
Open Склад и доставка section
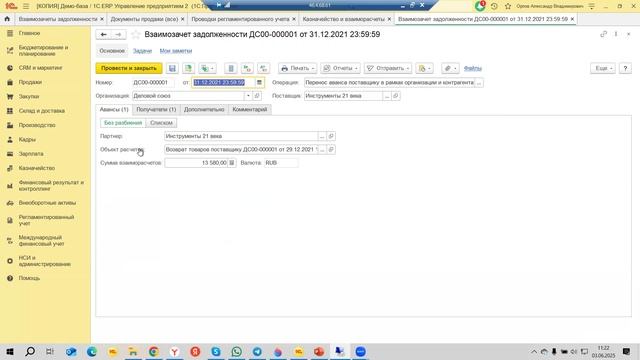(x=42, y=111)
